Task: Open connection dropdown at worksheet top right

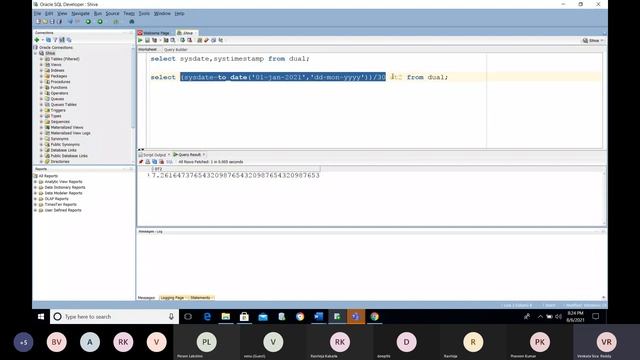Action: pyautogui.click(x=593, y=40)
